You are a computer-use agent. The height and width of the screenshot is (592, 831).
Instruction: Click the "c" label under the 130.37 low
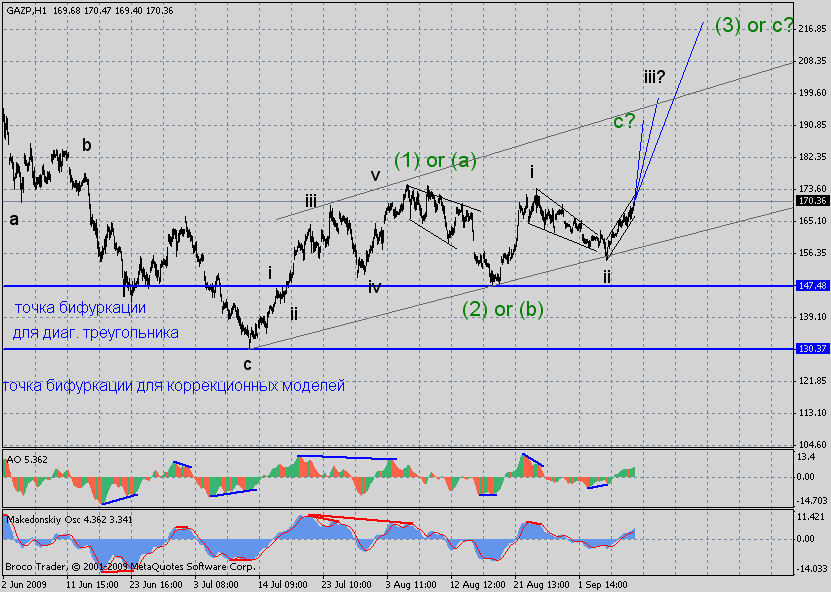(247, 364)
